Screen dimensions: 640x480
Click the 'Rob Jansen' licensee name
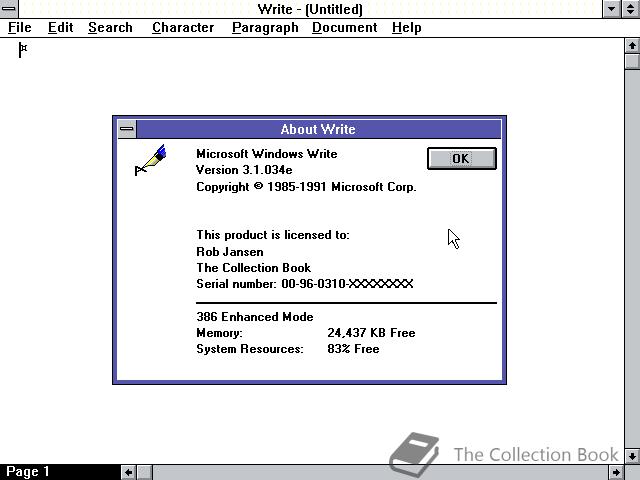[x=230, y=252]
